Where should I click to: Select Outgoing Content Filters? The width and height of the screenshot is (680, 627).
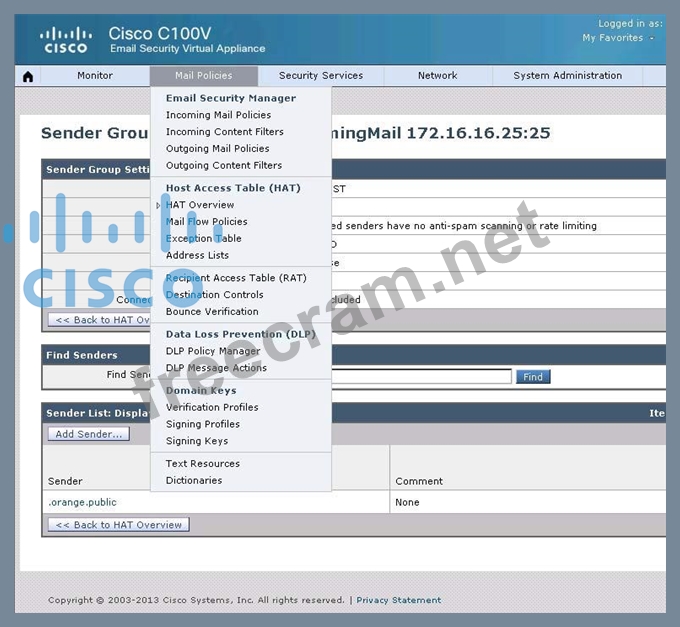(x=224, y=165)
